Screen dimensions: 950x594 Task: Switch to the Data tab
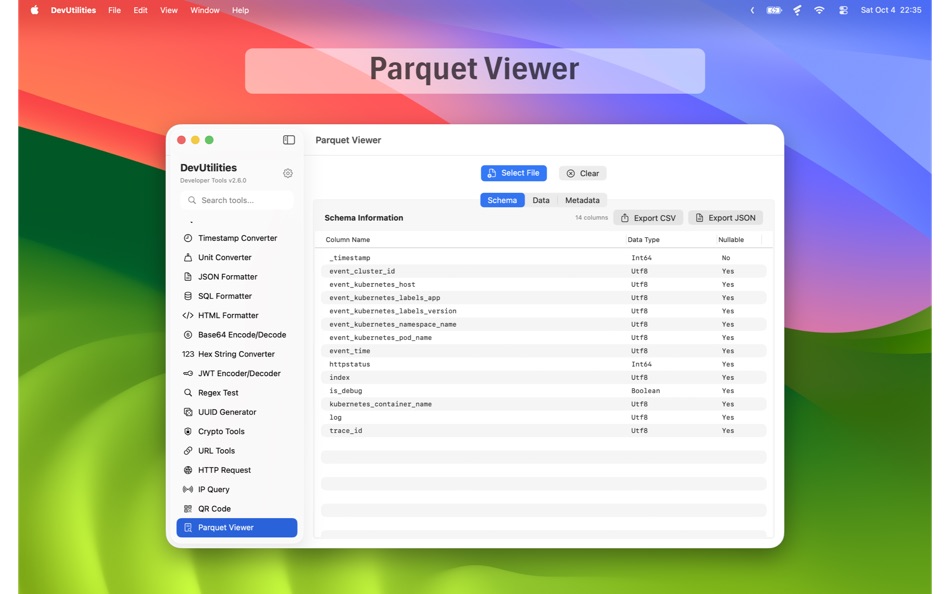pos(541,200)
